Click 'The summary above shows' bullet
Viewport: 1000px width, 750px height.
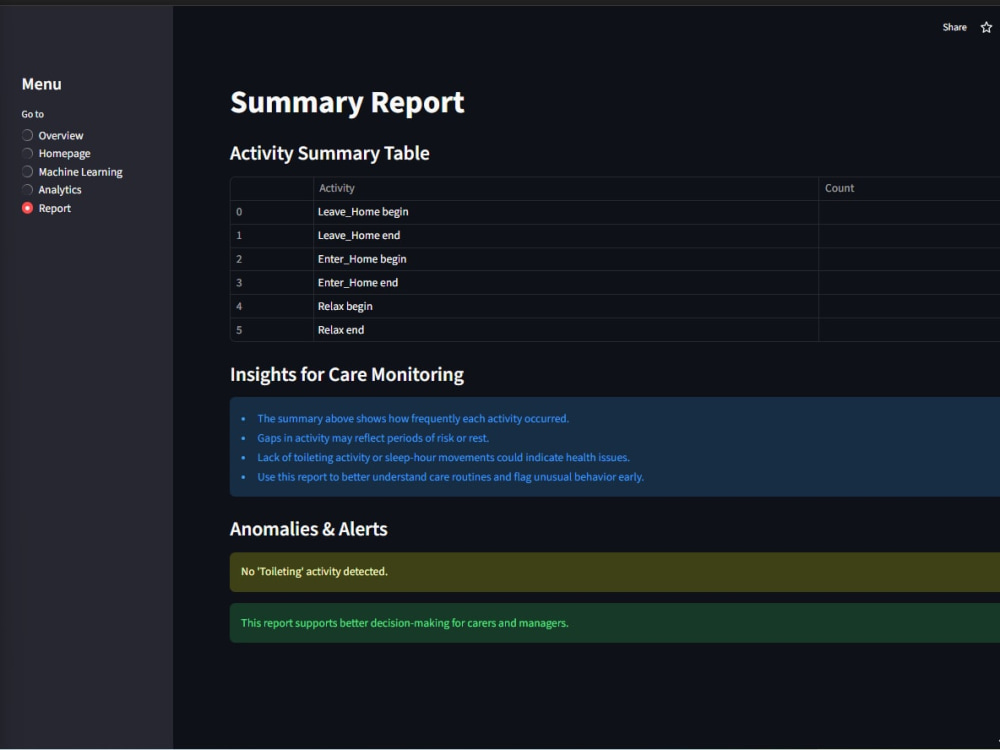tap(413, 418)
